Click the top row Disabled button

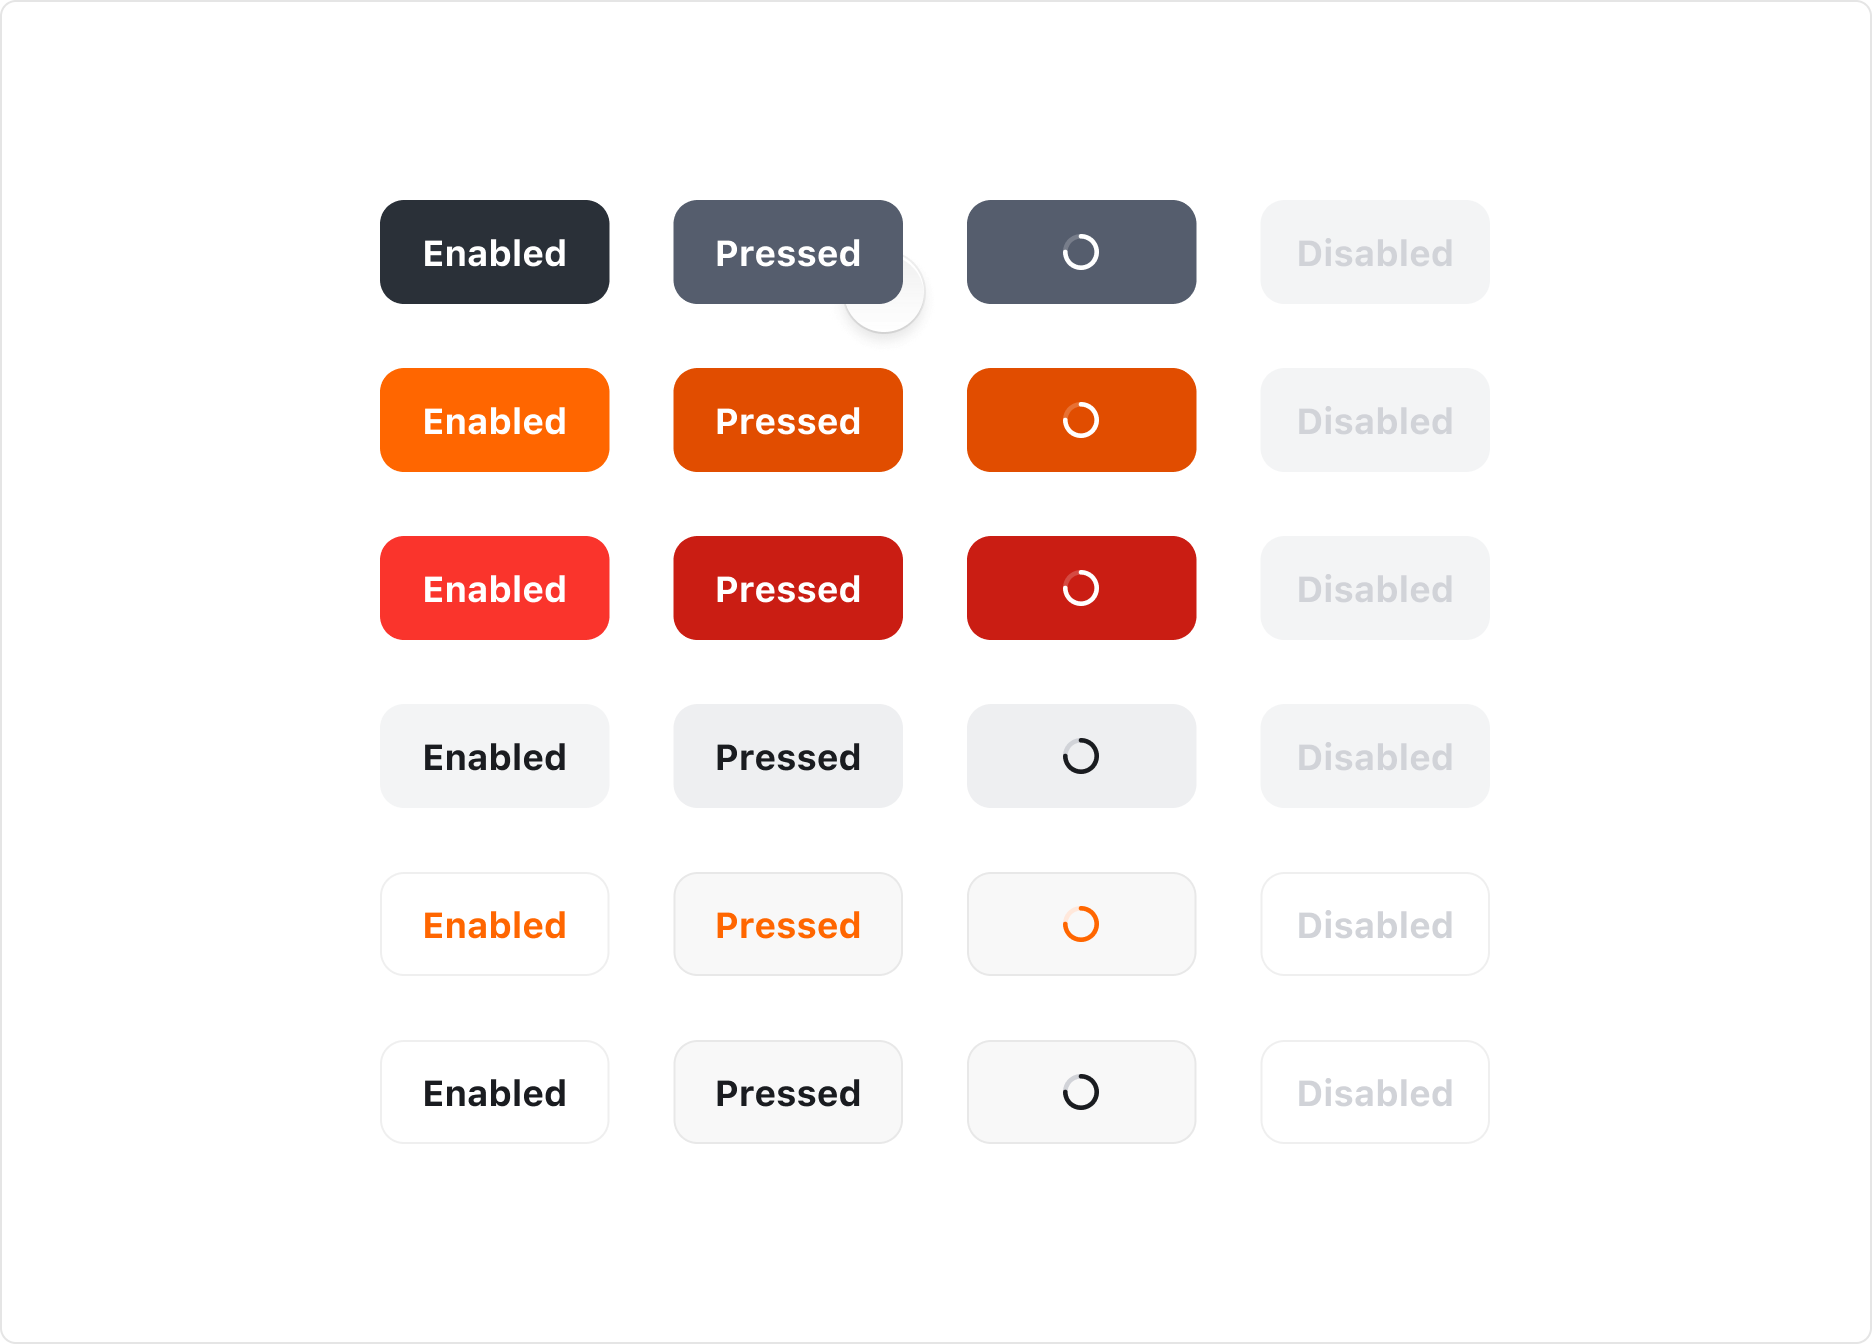1374,252
